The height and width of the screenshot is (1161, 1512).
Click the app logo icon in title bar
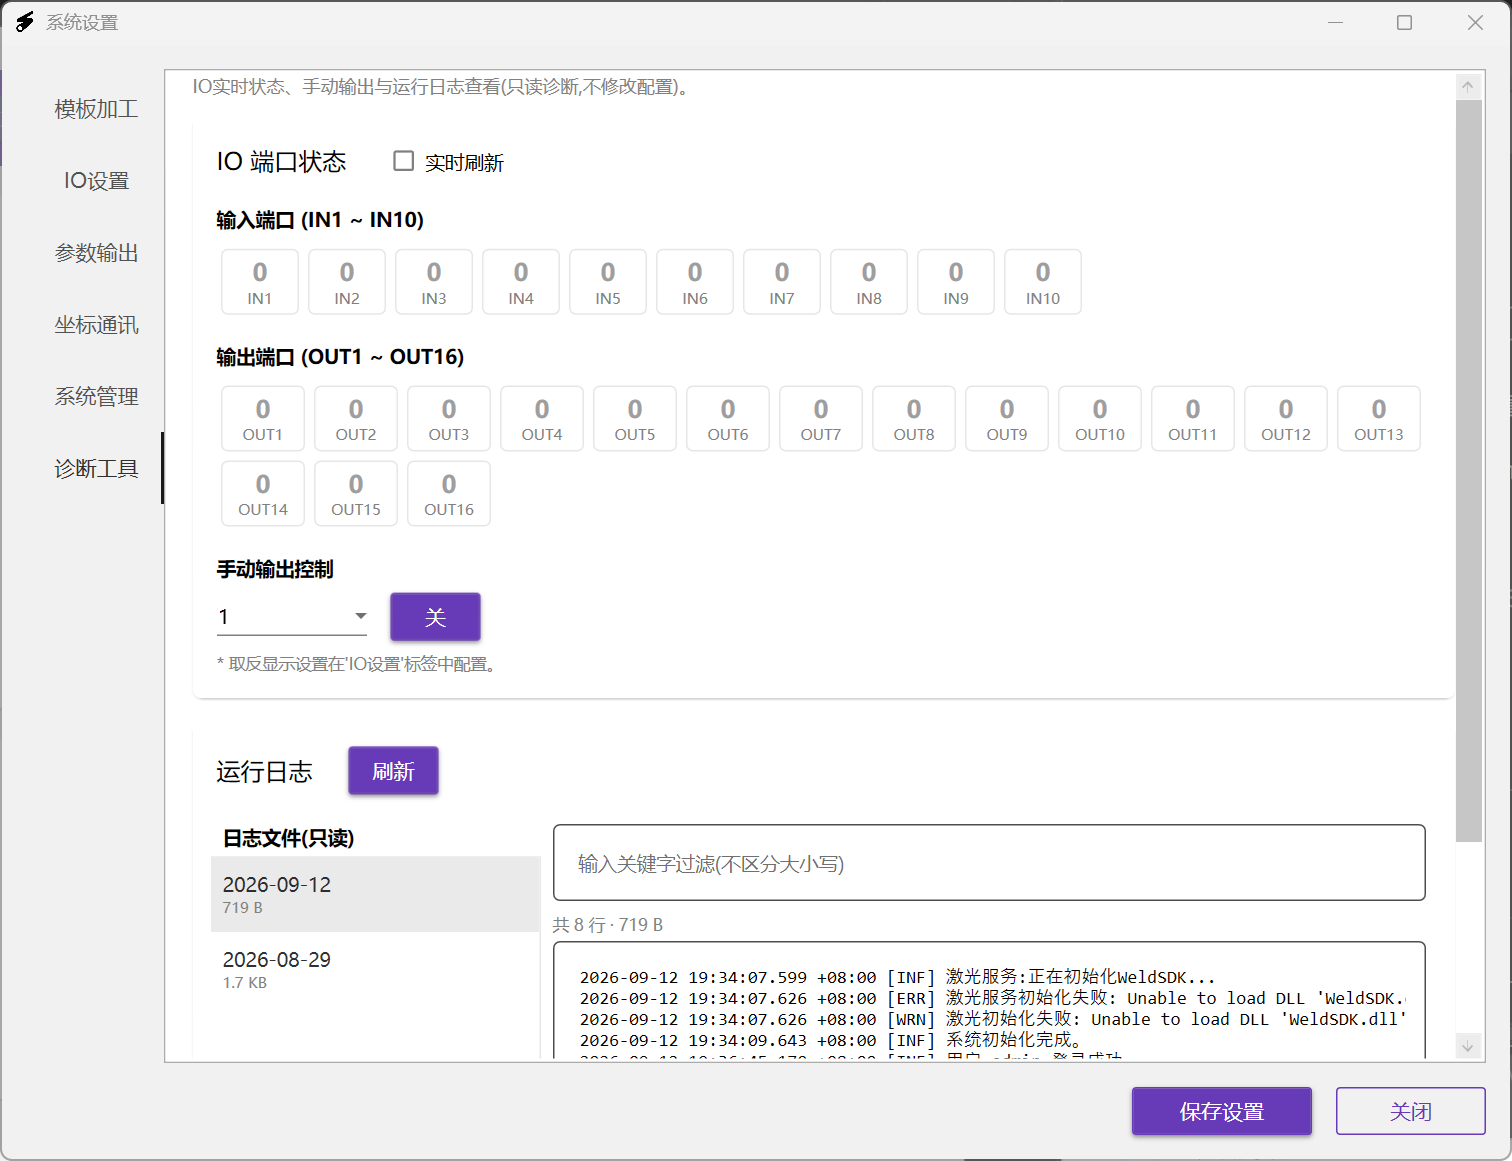point(25,22)
